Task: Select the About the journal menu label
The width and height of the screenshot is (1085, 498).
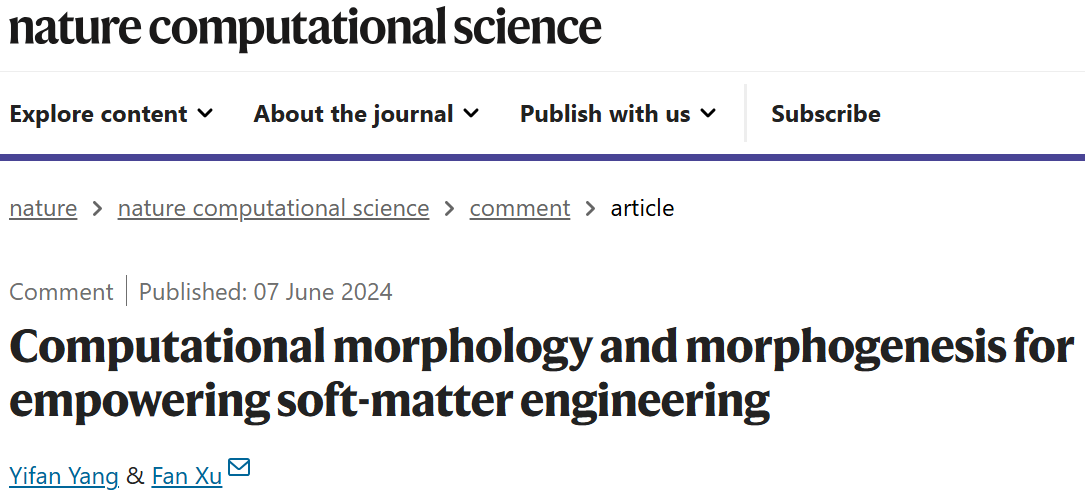Action: click(x=353, y=114)
